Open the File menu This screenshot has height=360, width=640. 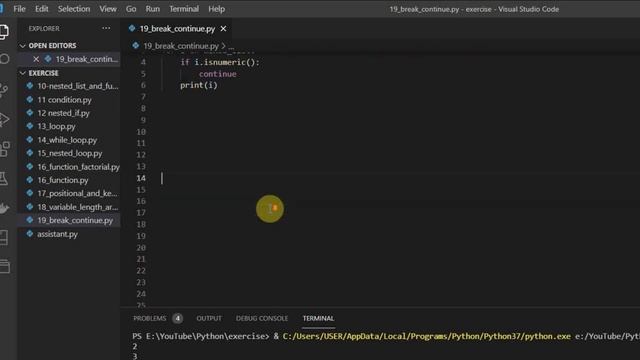pos(19,9)
